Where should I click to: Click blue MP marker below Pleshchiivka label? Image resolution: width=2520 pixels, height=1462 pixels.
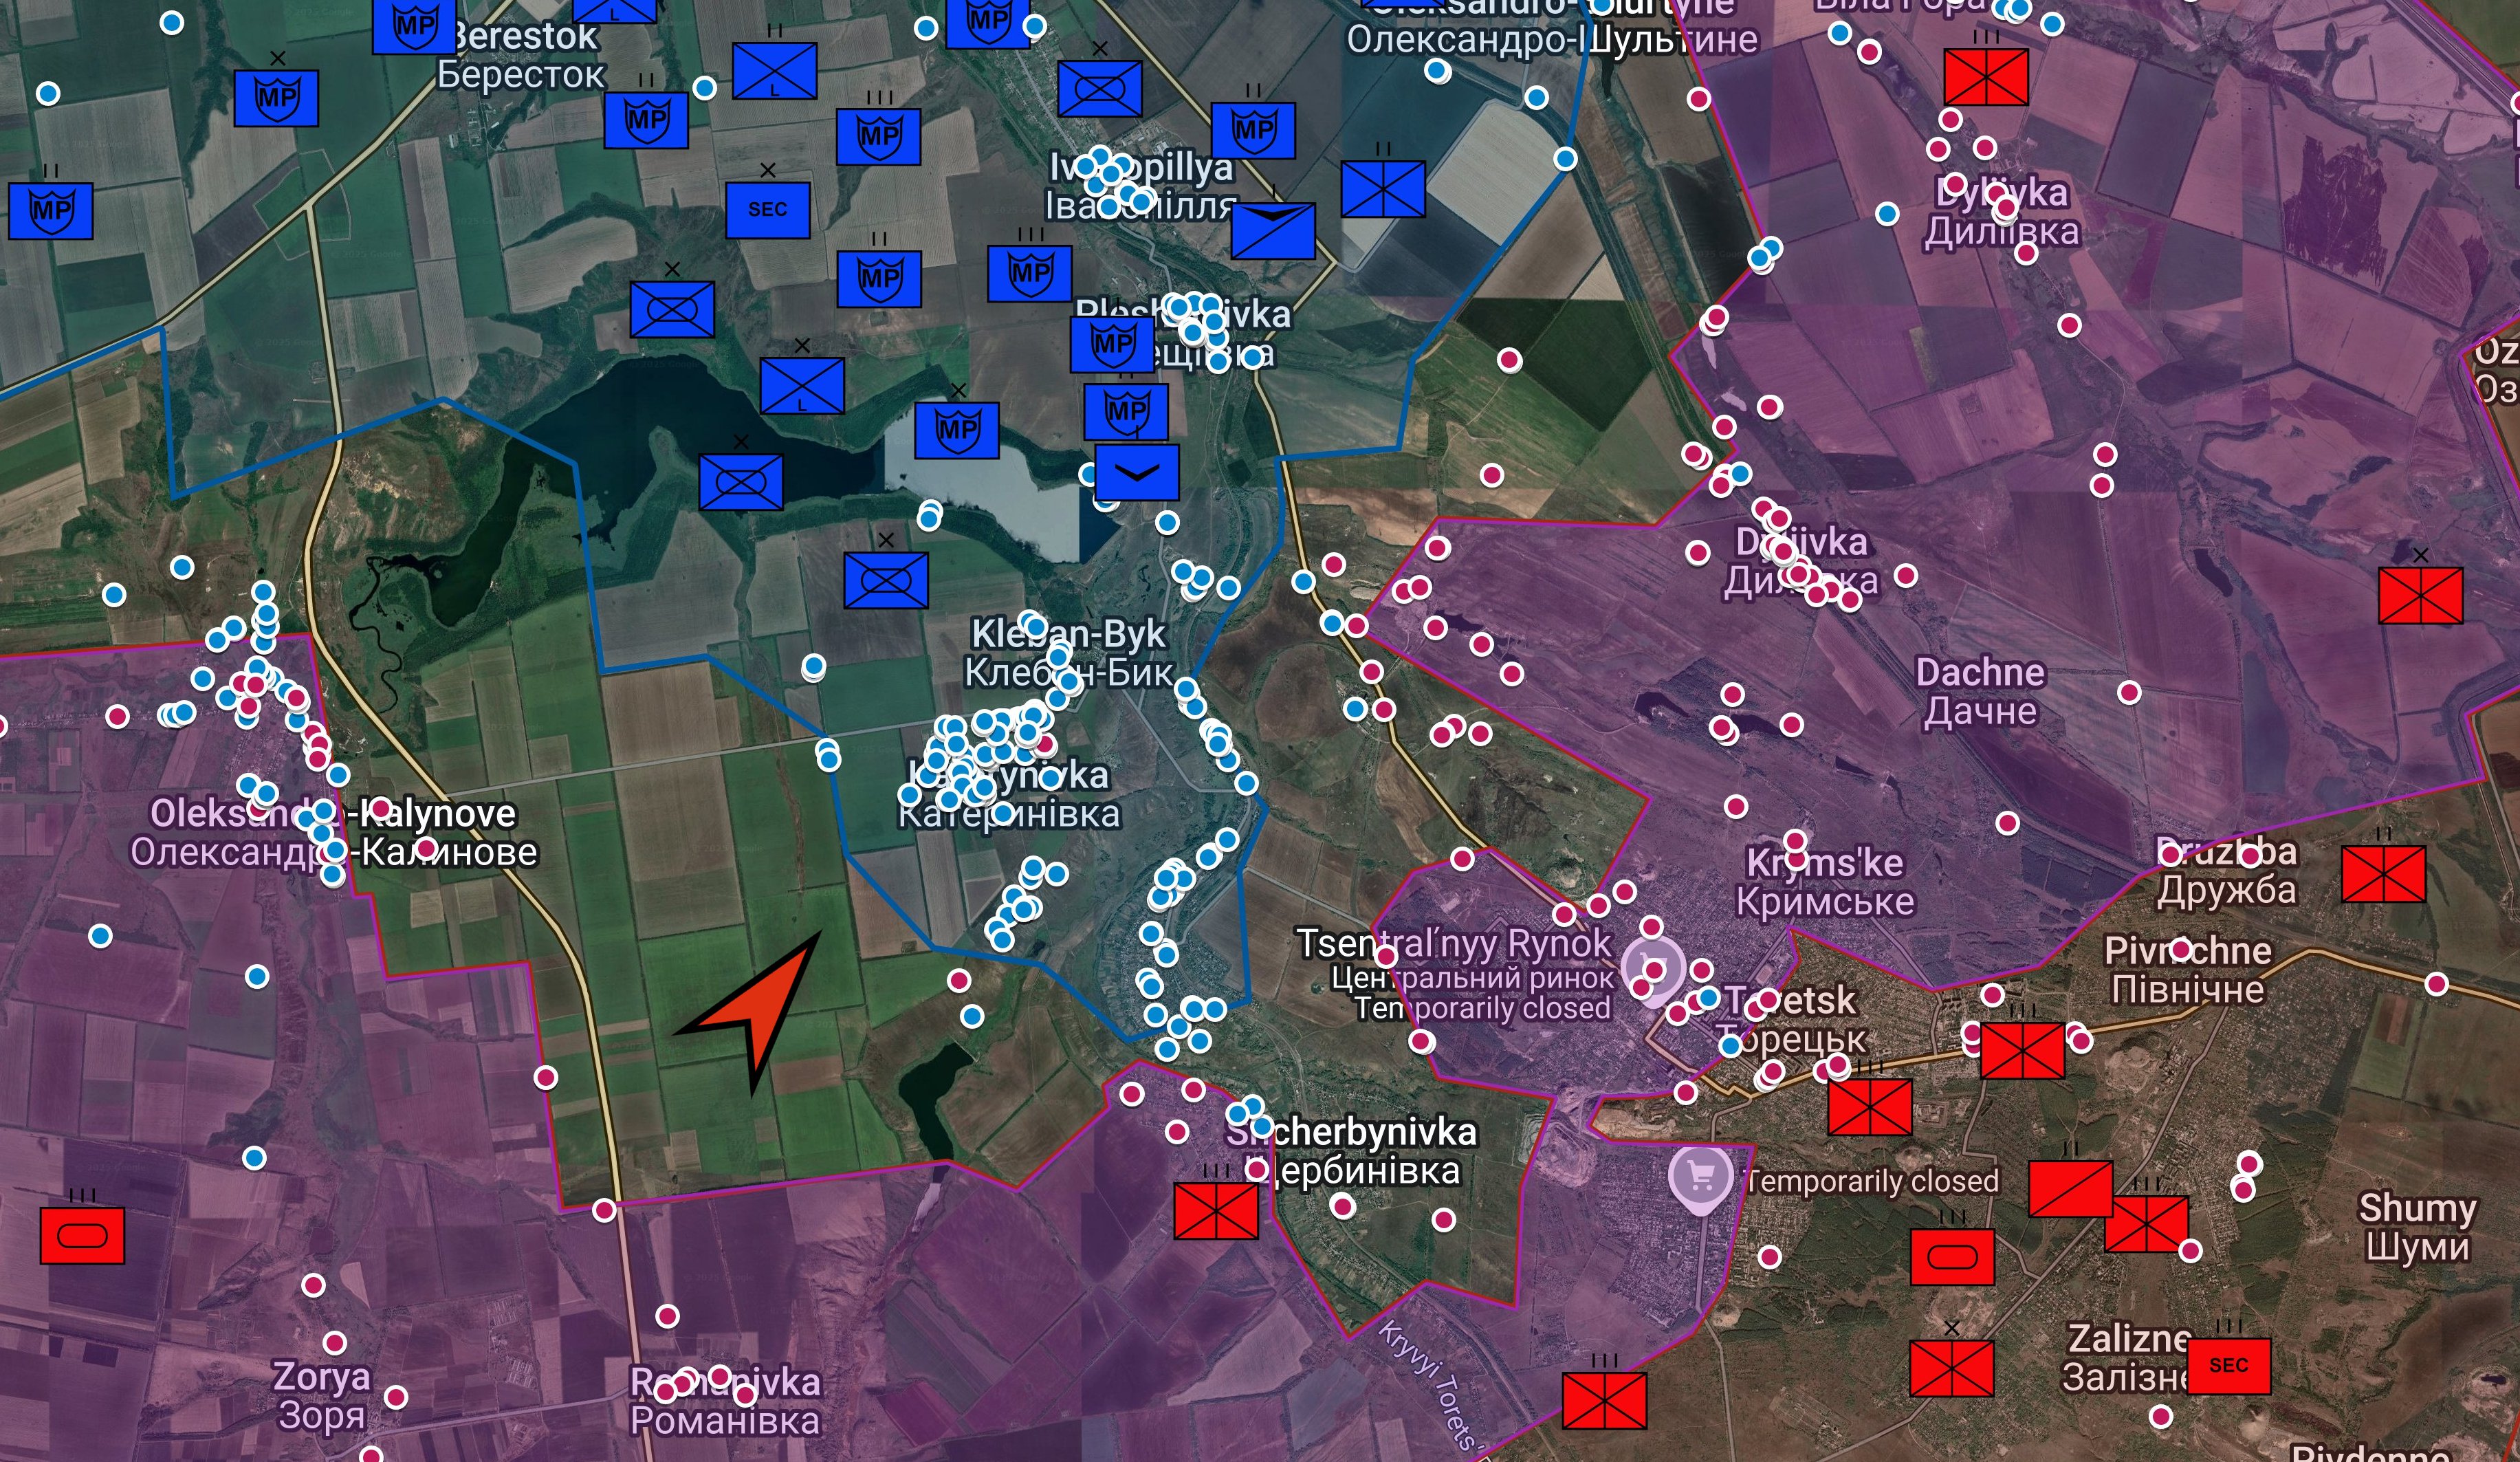click(1126, 412)
